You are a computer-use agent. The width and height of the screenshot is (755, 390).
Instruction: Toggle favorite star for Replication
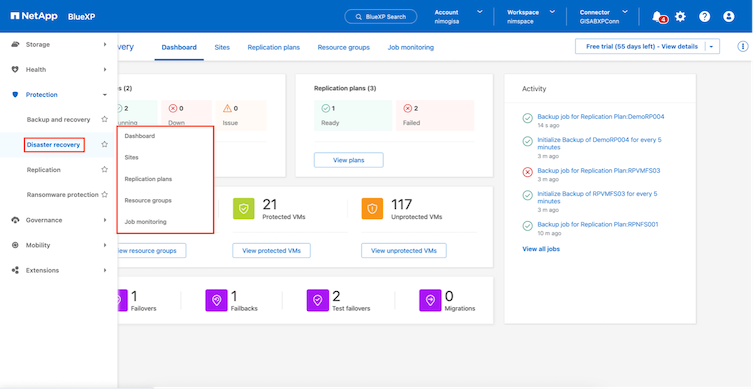tap(104, 169)
